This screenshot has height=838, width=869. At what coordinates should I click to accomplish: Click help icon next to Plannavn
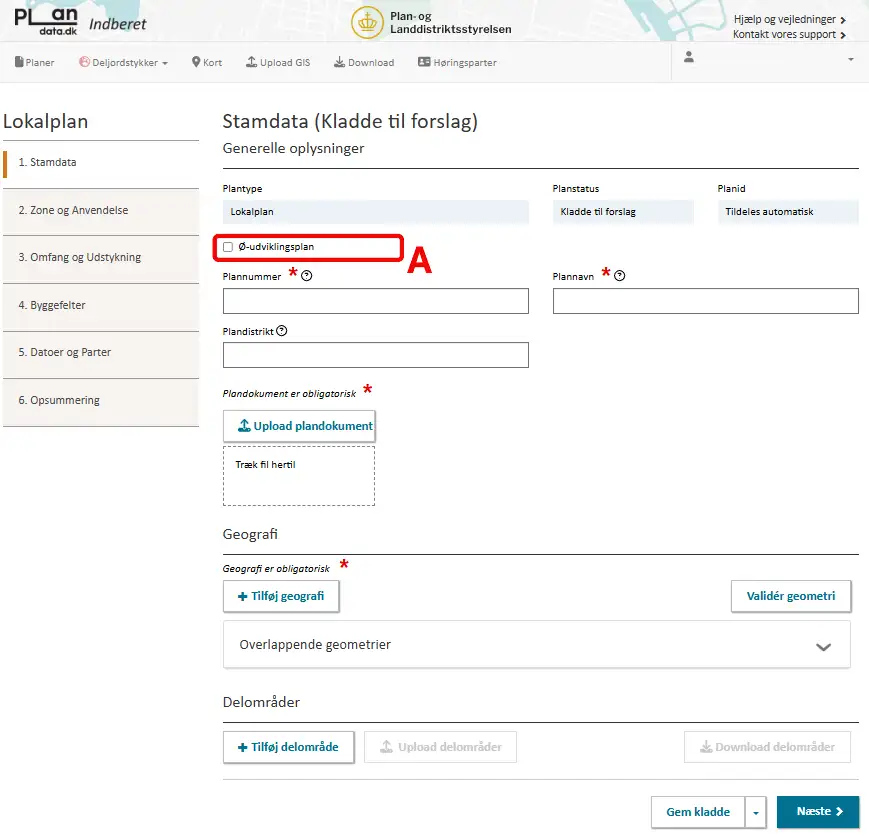(x=620, y=276)
